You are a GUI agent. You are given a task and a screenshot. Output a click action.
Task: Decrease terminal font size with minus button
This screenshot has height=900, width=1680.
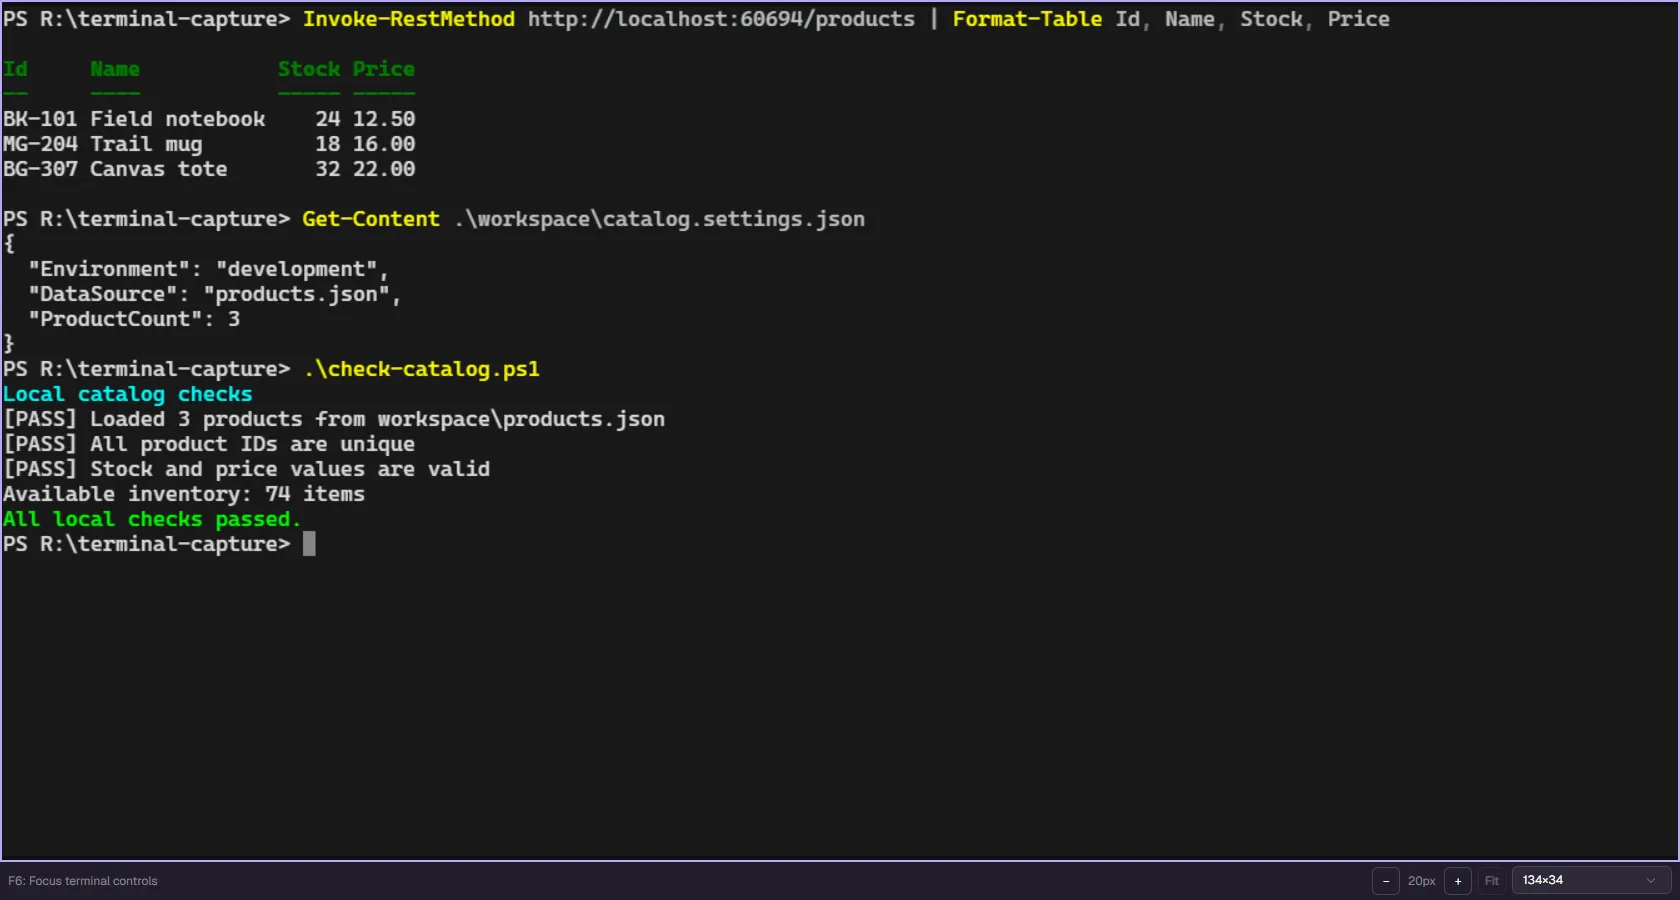point(1385,881)
